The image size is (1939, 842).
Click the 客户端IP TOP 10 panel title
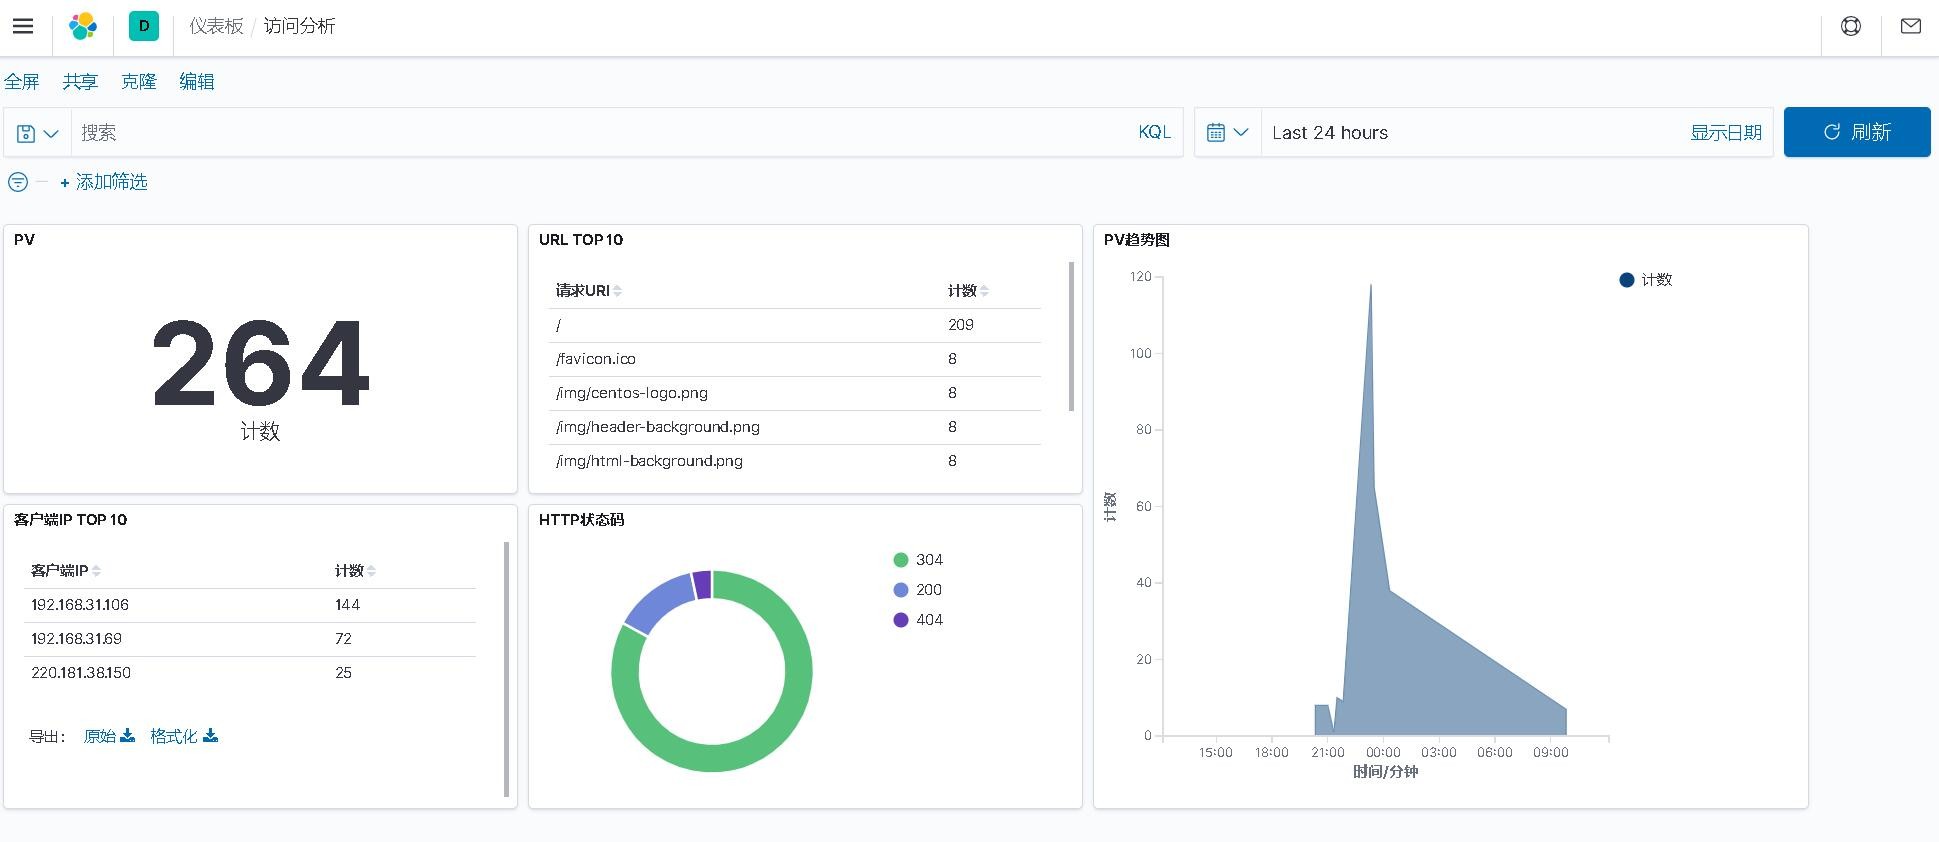pos(71,520)
